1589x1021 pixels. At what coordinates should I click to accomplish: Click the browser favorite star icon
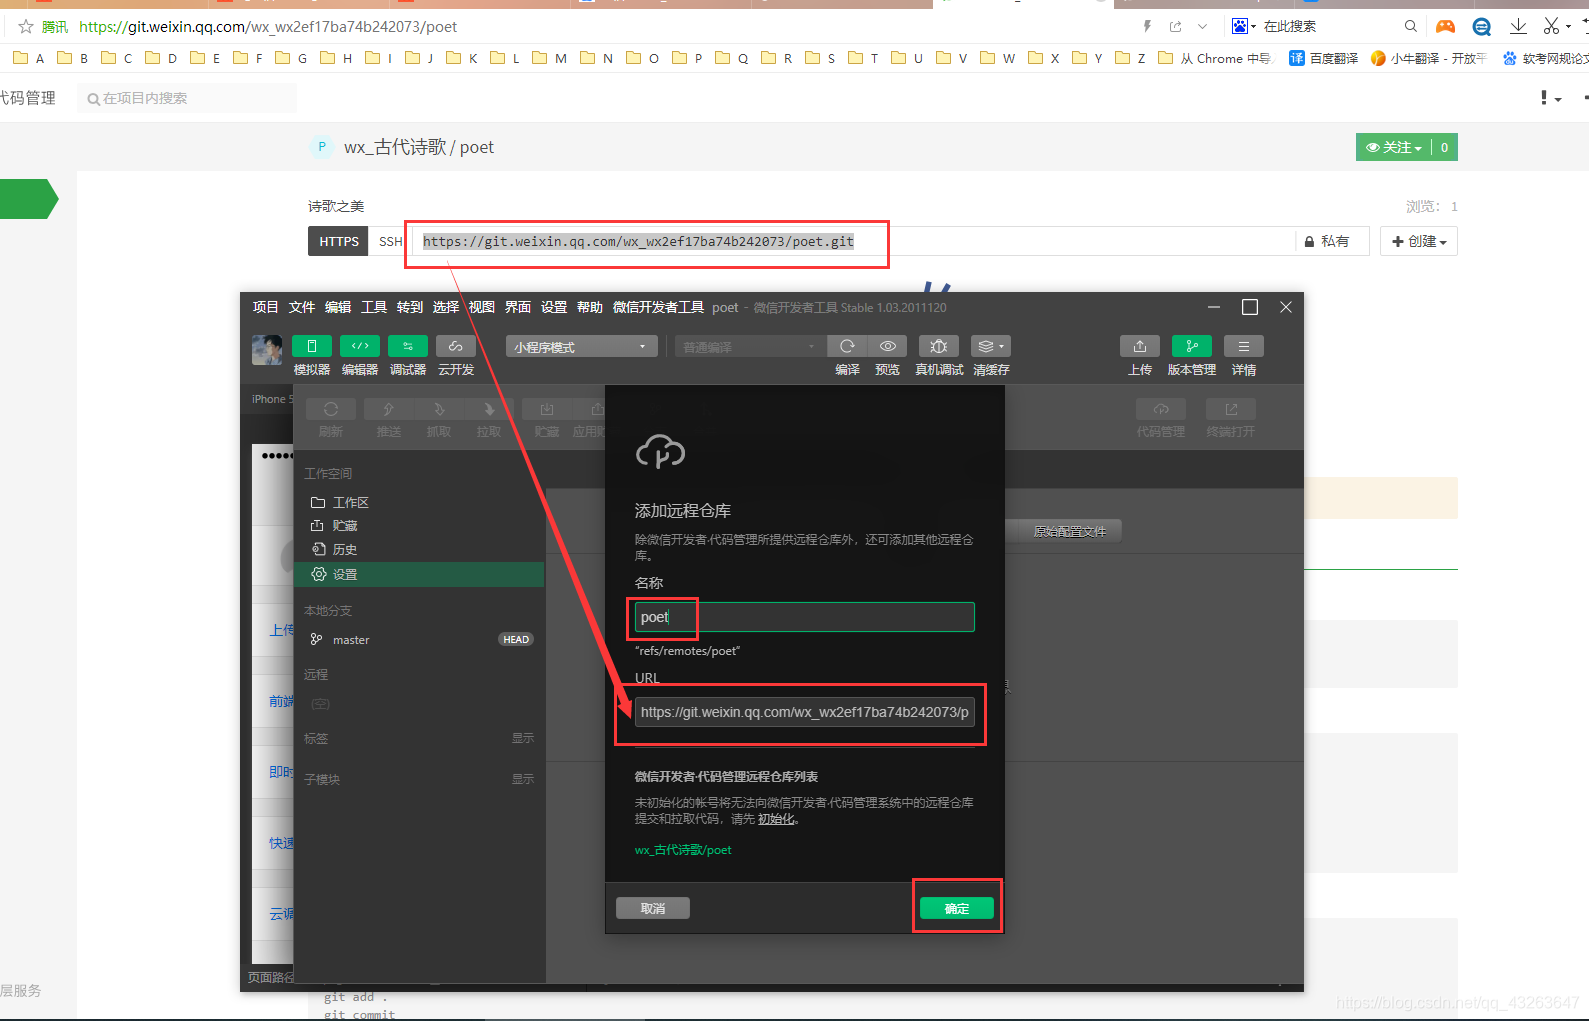pos(26,26)
